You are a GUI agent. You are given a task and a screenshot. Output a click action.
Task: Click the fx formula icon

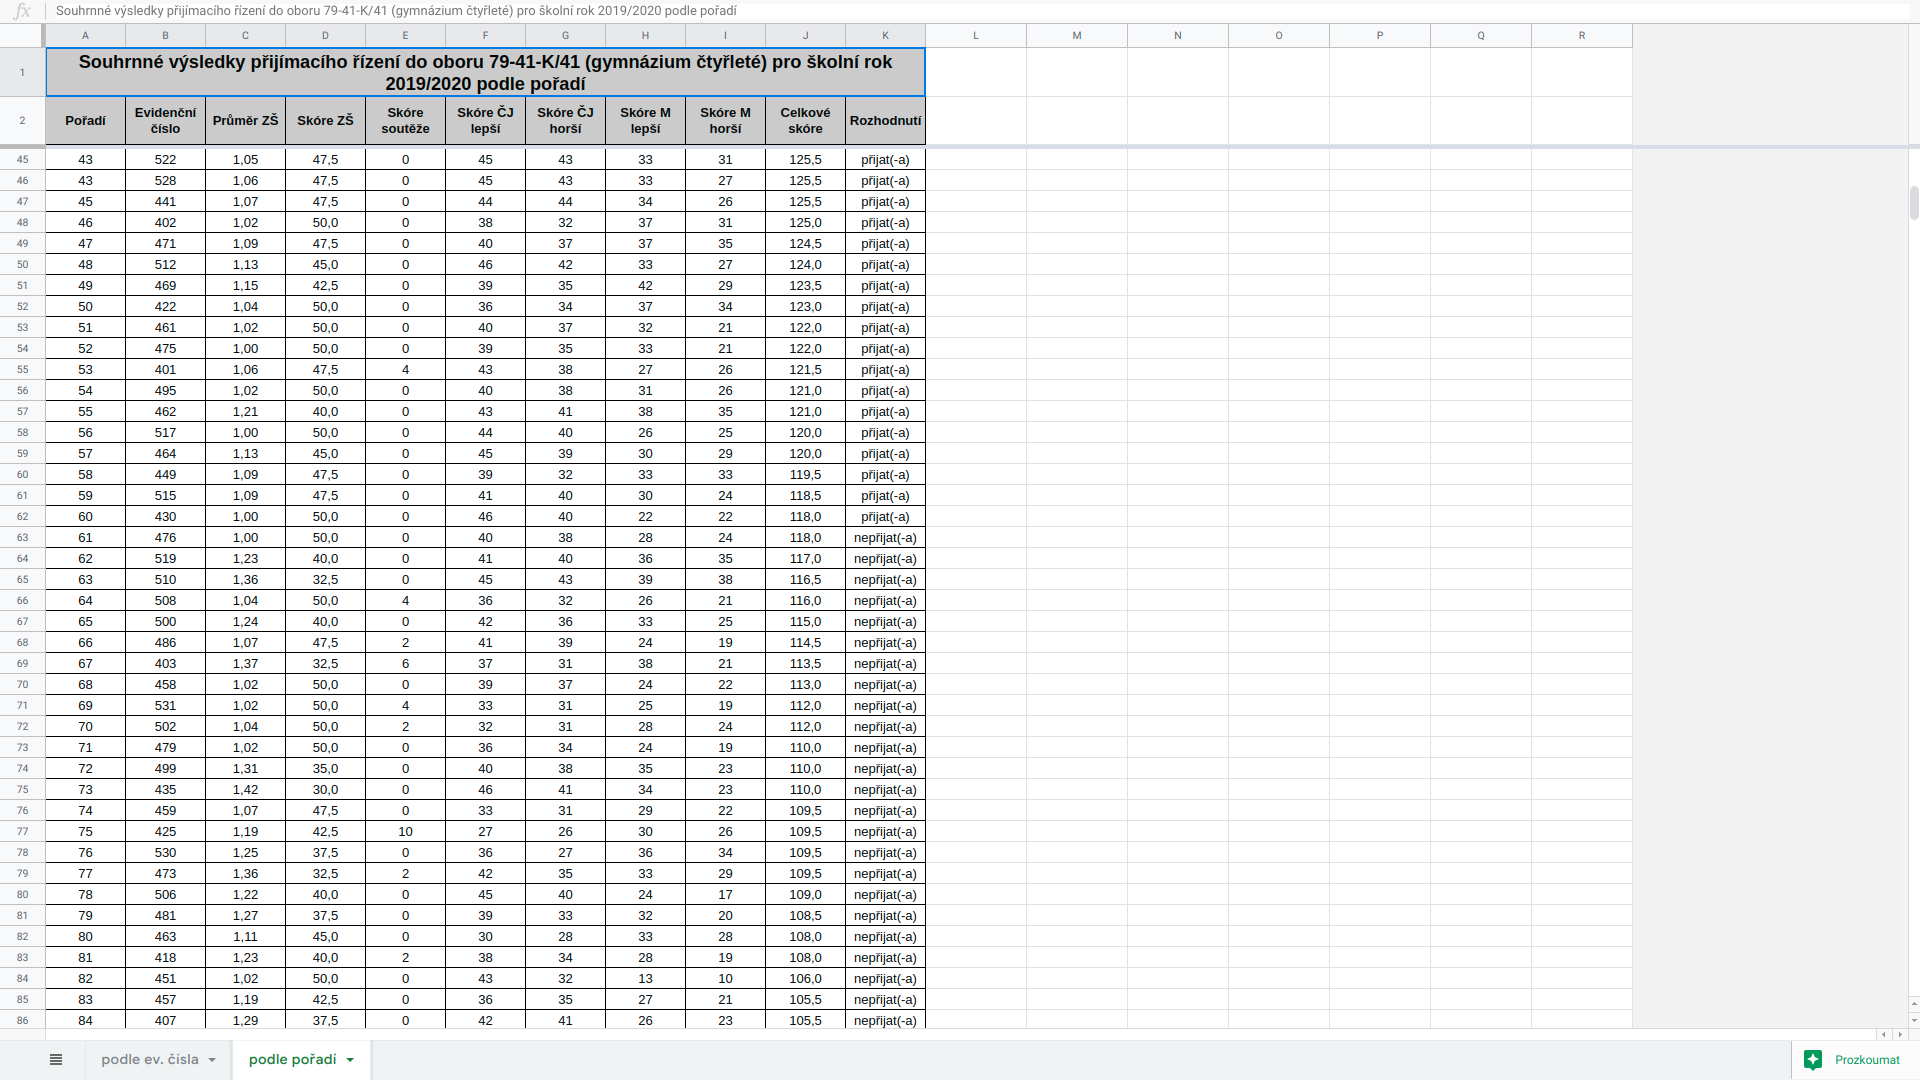point(22,11)
